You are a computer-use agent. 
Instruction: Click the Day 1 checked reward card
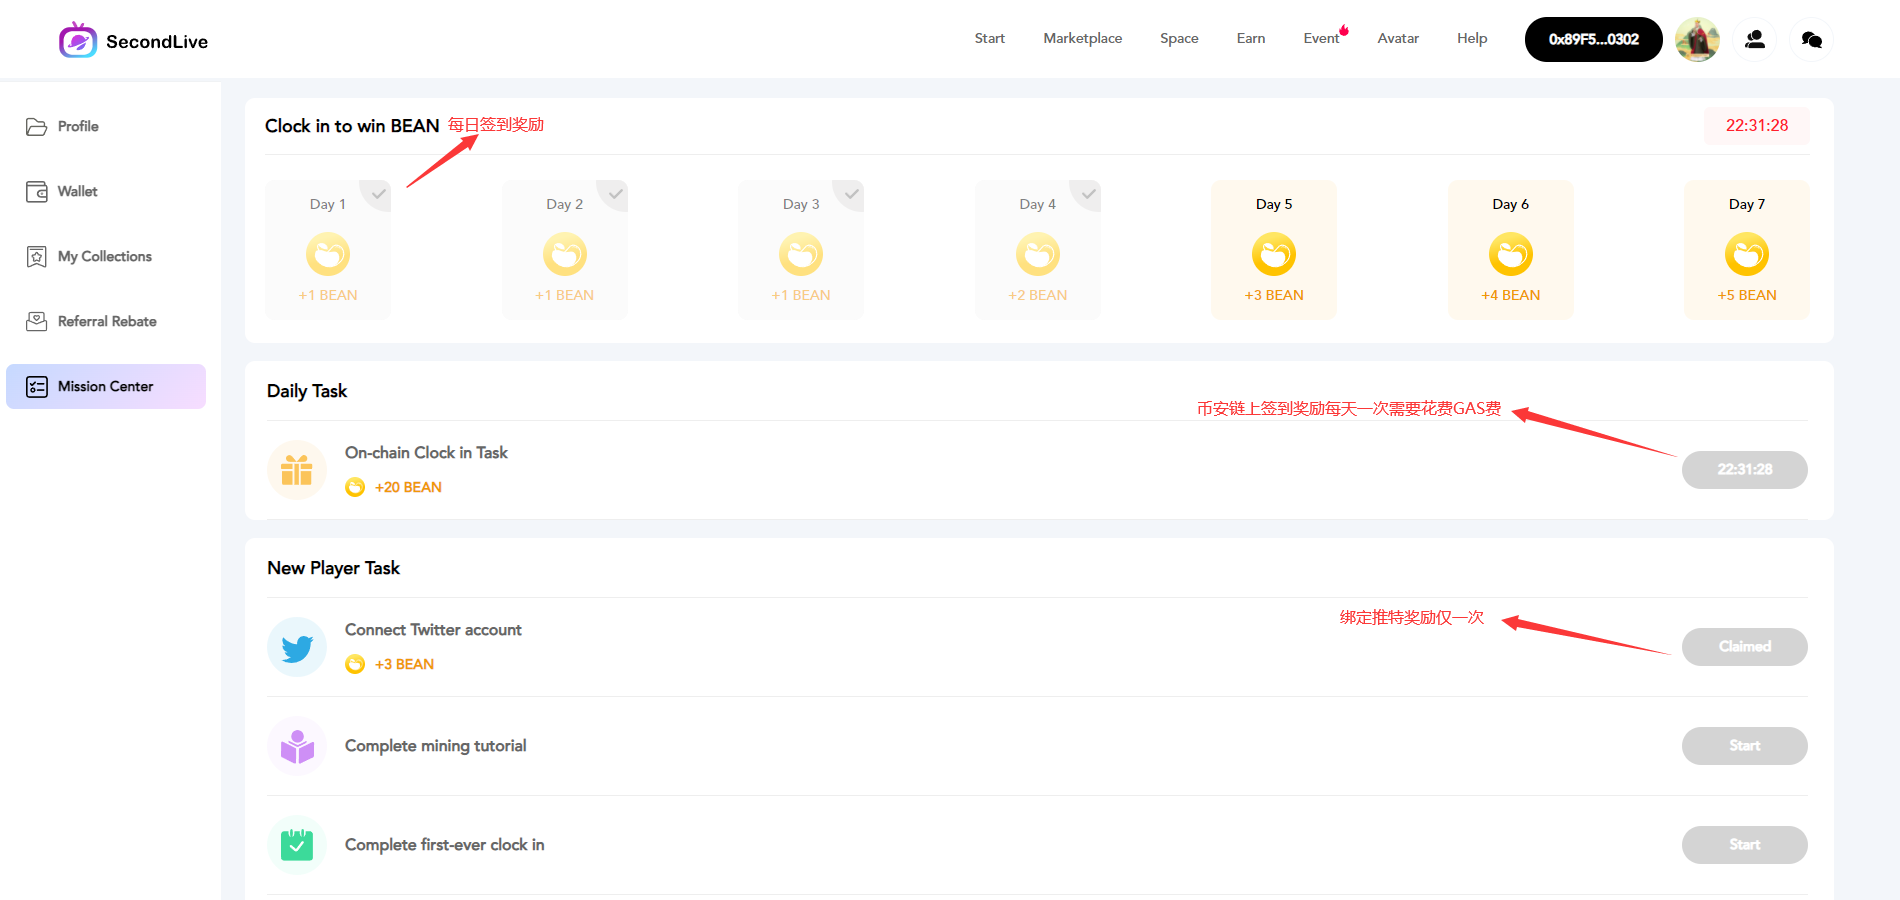click(328, 250)
